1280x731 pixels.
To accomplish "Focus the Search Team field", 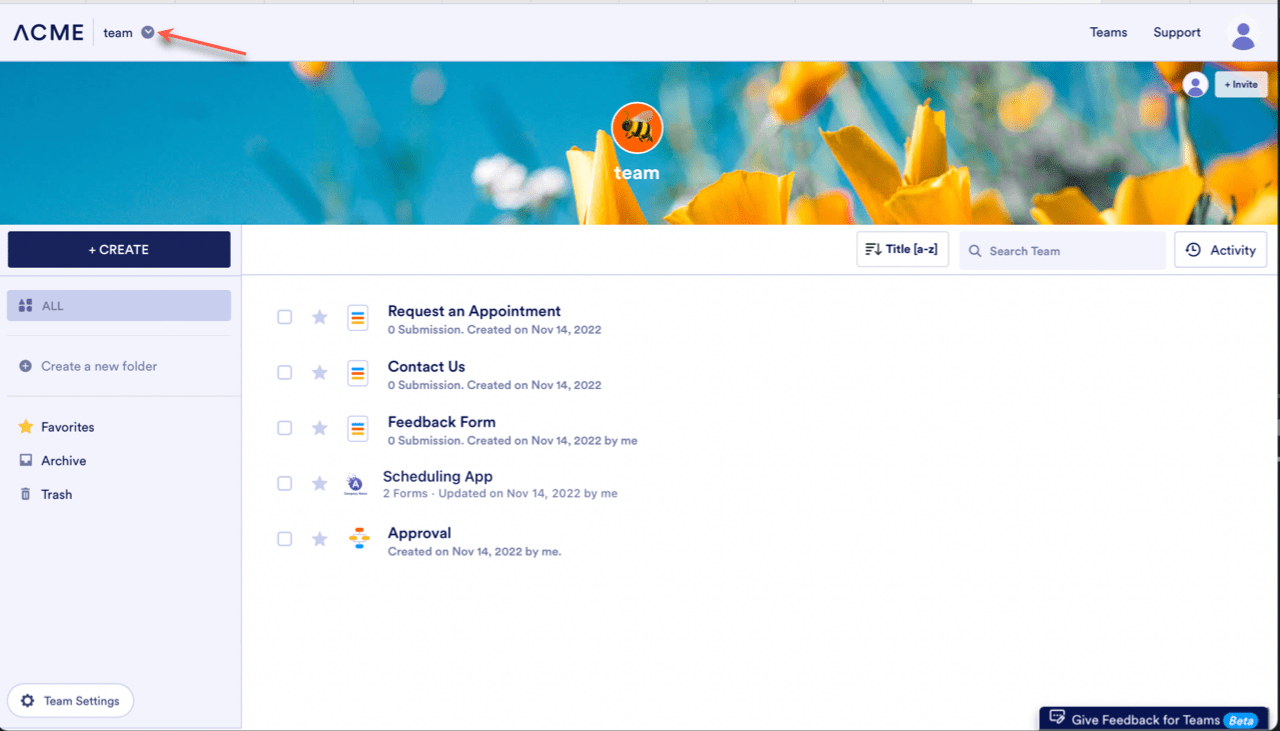I will (1063, 250).
